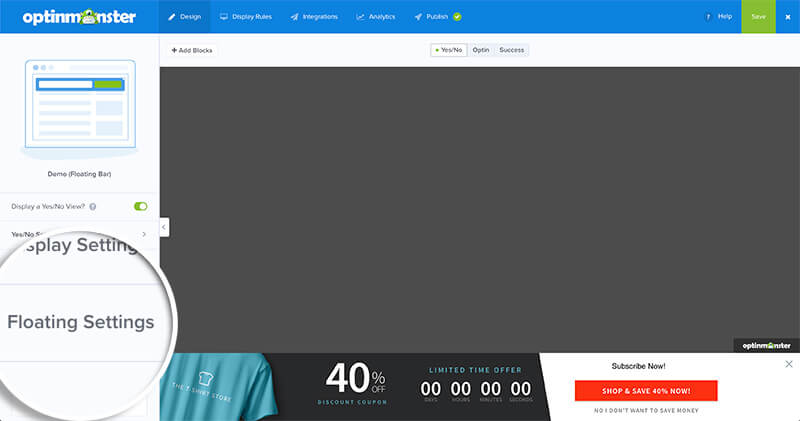Viewport: 800px width, 421px height.
Task: Click the 40% off discount coupon text
Action: click(x=354, y=383)
